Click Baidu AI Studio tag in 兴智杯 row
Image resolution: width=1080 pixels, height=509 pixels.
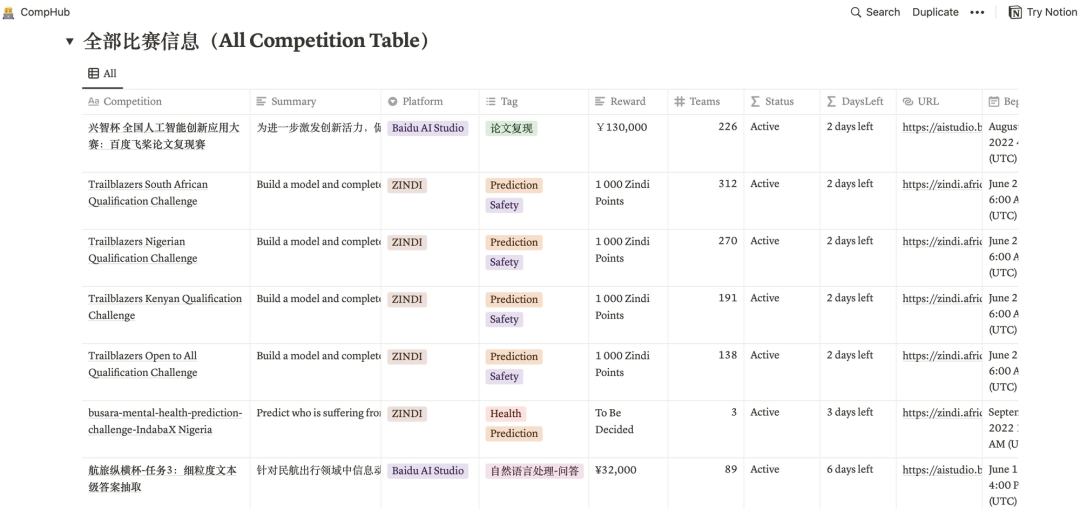pyautogui.click(x=428, y=128)
